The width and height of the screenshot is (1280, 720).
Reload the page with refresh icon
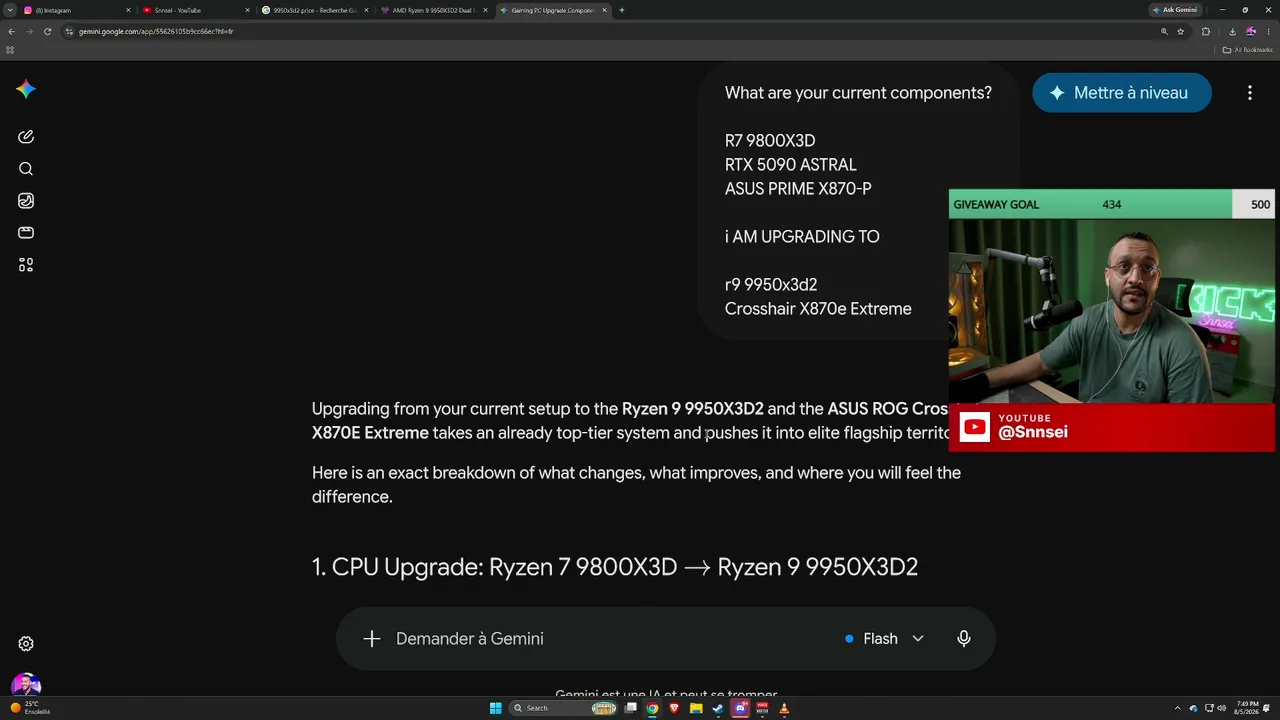[47, 31]
